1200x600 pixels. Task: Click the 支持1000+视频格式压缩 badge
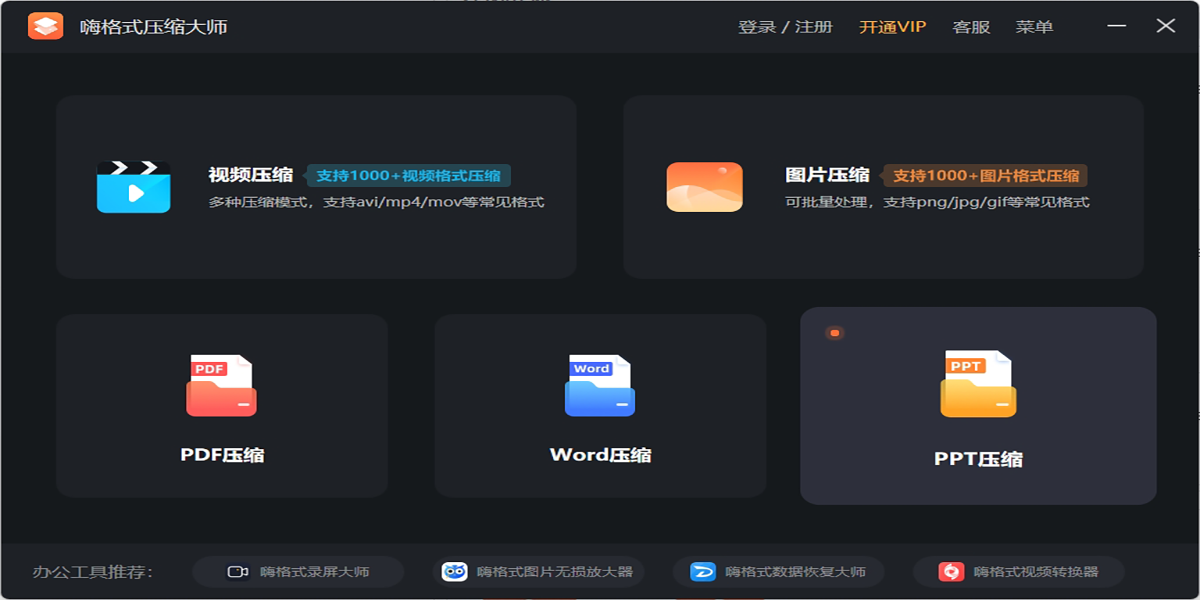(x=408, y=176)
